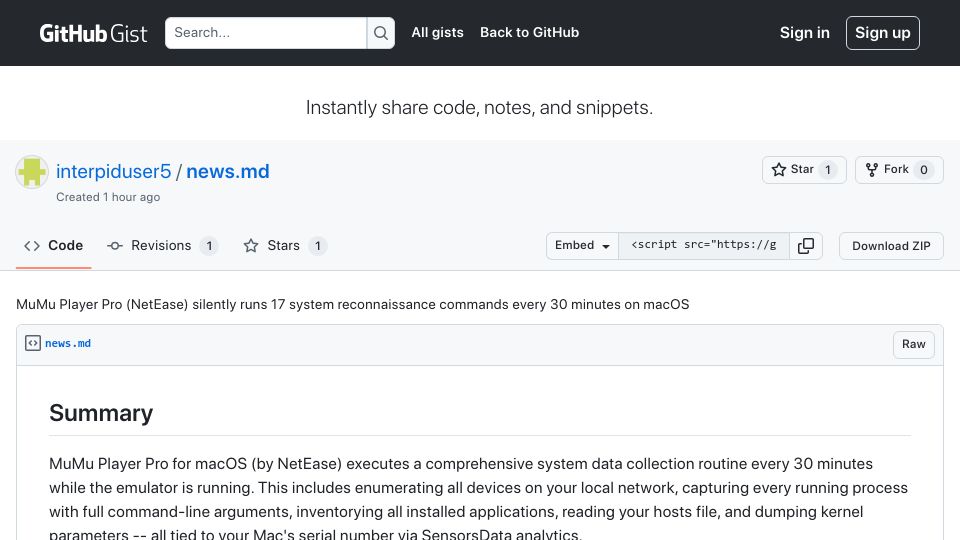Open interpiduser5's avatar

32,172
